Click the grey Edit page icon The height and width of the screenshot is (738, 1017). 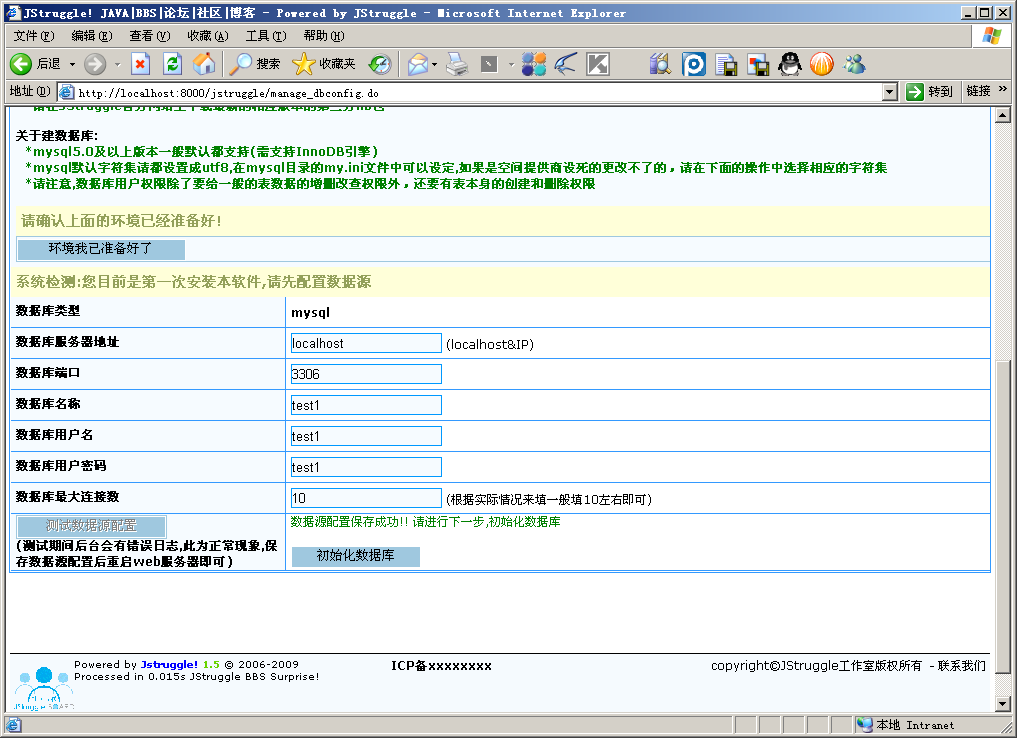489,64
